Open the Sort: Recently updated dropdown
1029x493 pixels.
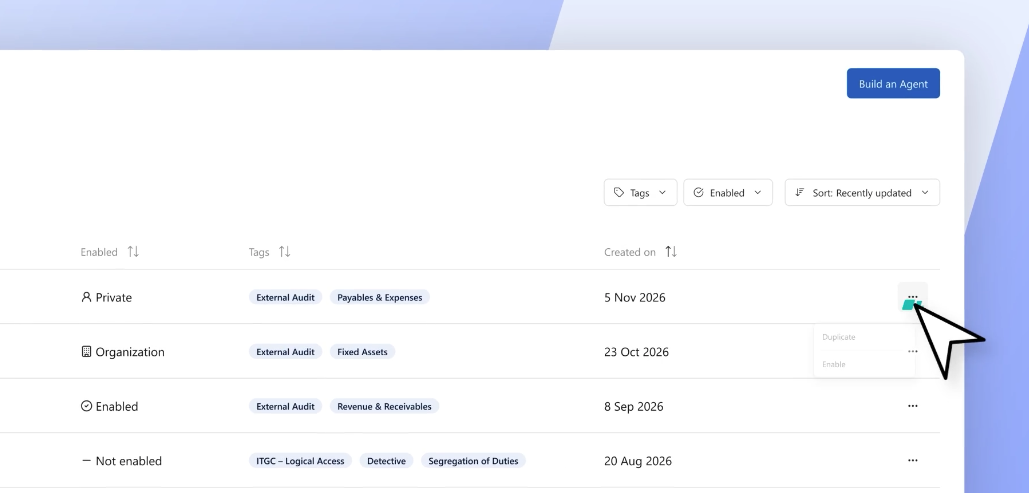[862, 192]
